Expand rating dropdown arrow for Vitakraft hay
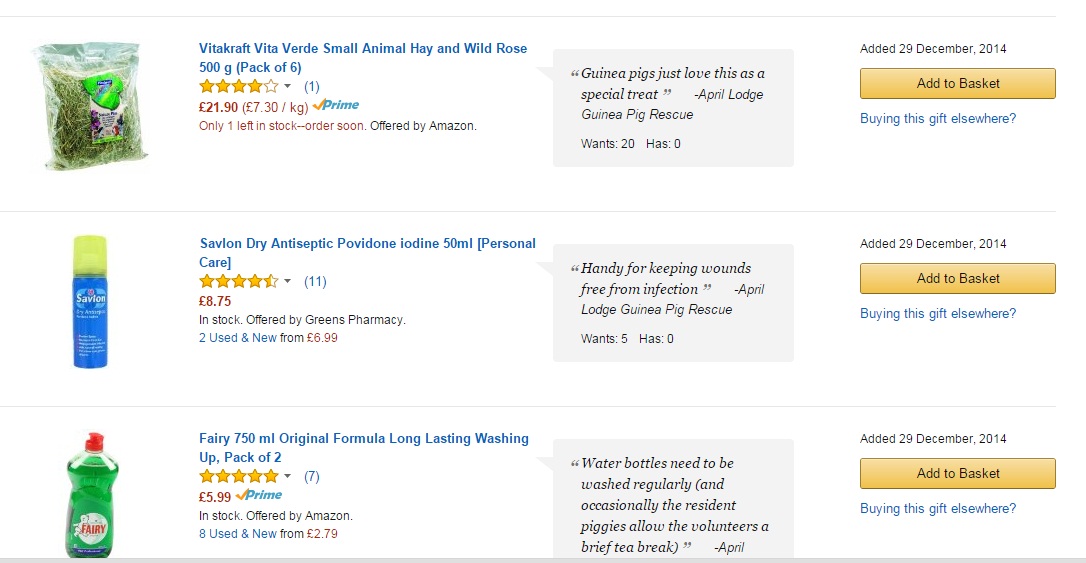The width and height of the screenshot is (1086, 563). pyautogui.click(x=288, y=87)
